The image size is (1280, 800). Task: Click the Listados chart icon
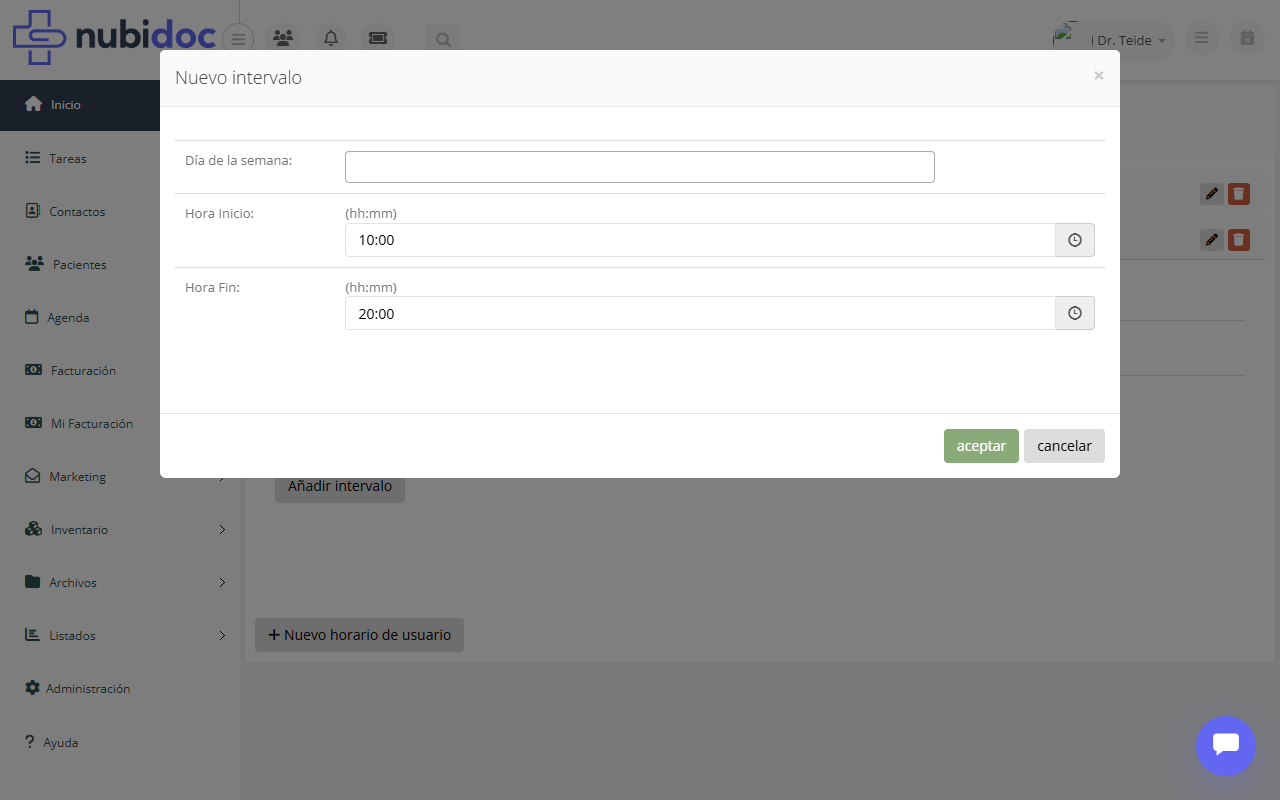click(x=32, y=635)
